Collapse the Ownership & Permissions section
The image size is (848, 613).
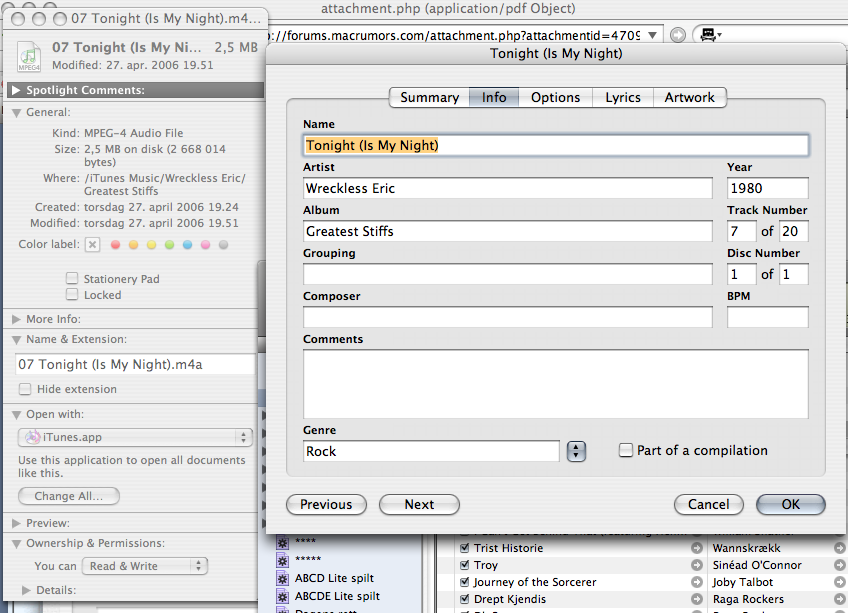click(16, 544)
